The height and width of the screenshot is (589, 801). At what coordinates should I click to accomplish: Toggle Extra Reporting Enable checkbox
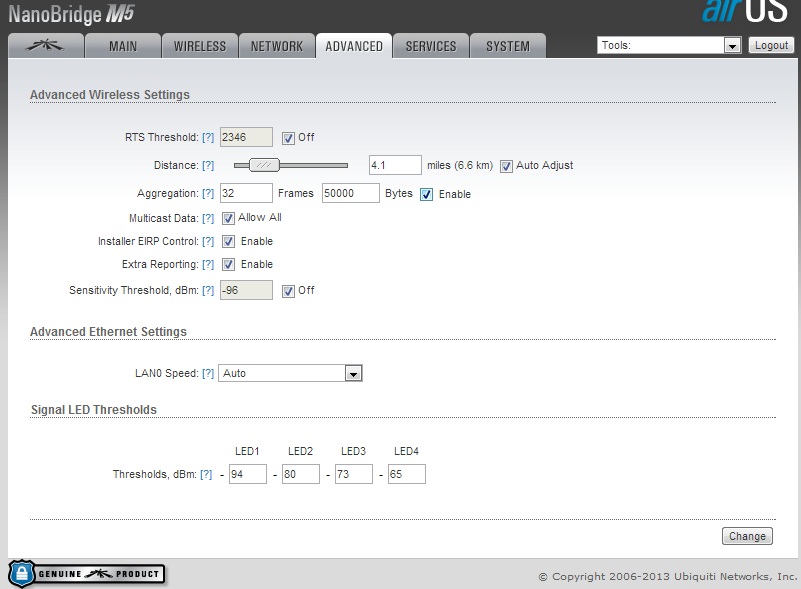coord(228,264)
